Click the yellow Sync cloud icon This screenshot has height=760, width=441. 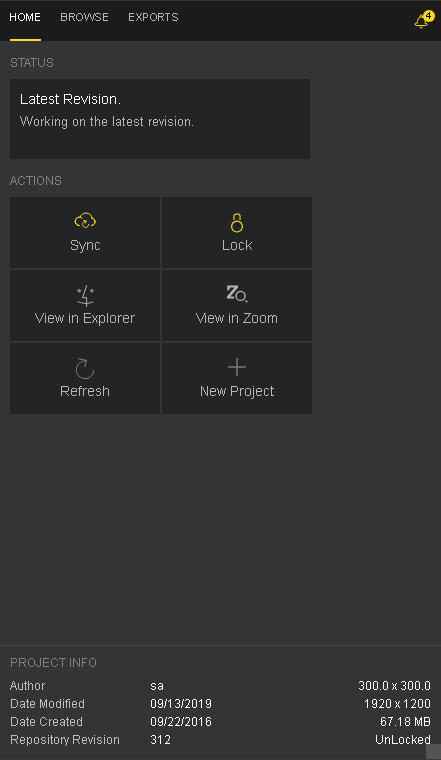tap(85, 221)
